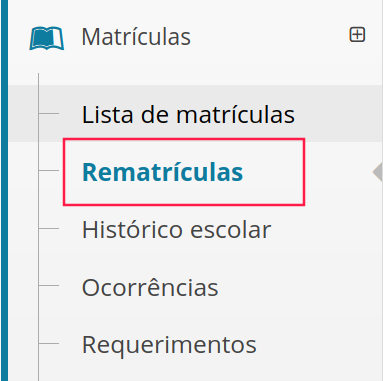Click the tree branch dash before Rematrículas
383x381 pixels.
click(49, 171)
